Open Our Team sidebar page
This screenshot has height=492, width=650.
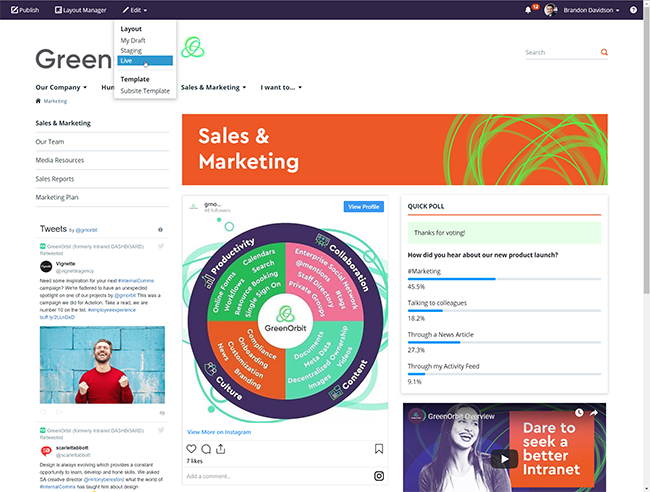50,142
